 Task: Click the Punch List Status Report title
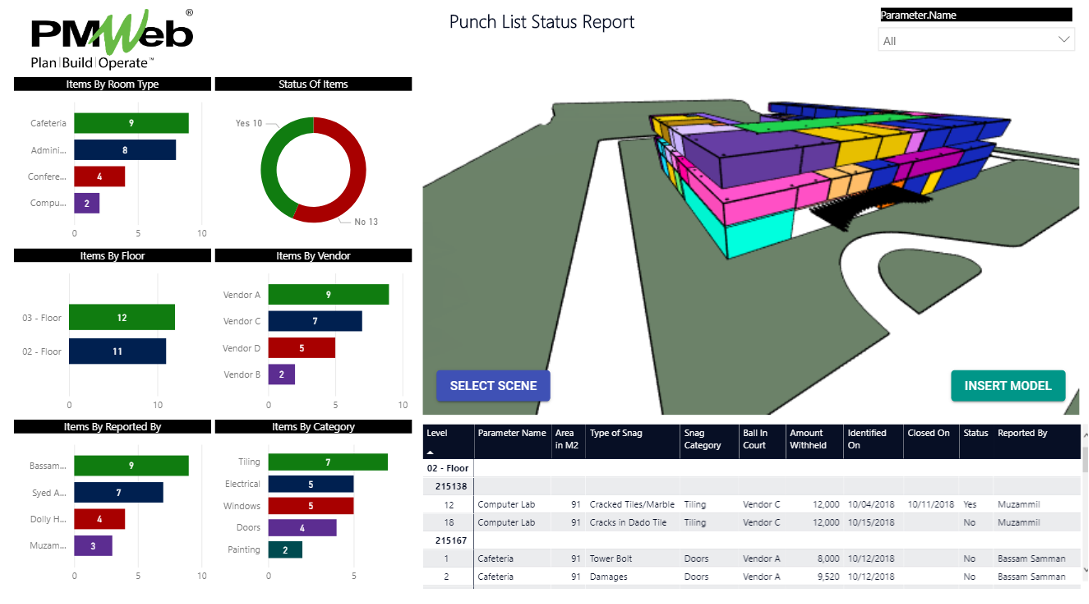pos(541,22)
